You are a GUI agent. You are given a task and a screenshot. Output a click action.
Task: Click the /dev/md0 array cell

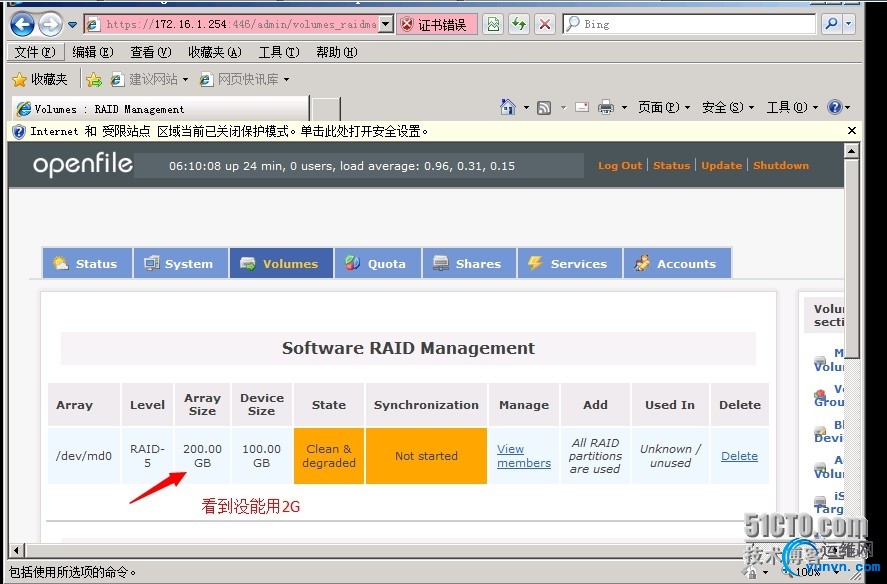tap(84, 456)
